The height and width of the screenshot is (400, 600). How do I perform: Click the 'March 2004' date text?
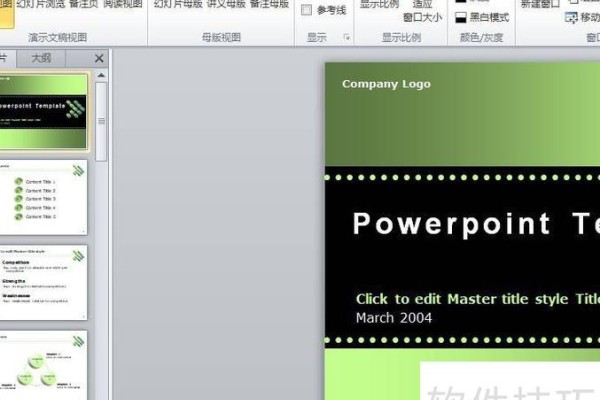(x=394, y=318)
